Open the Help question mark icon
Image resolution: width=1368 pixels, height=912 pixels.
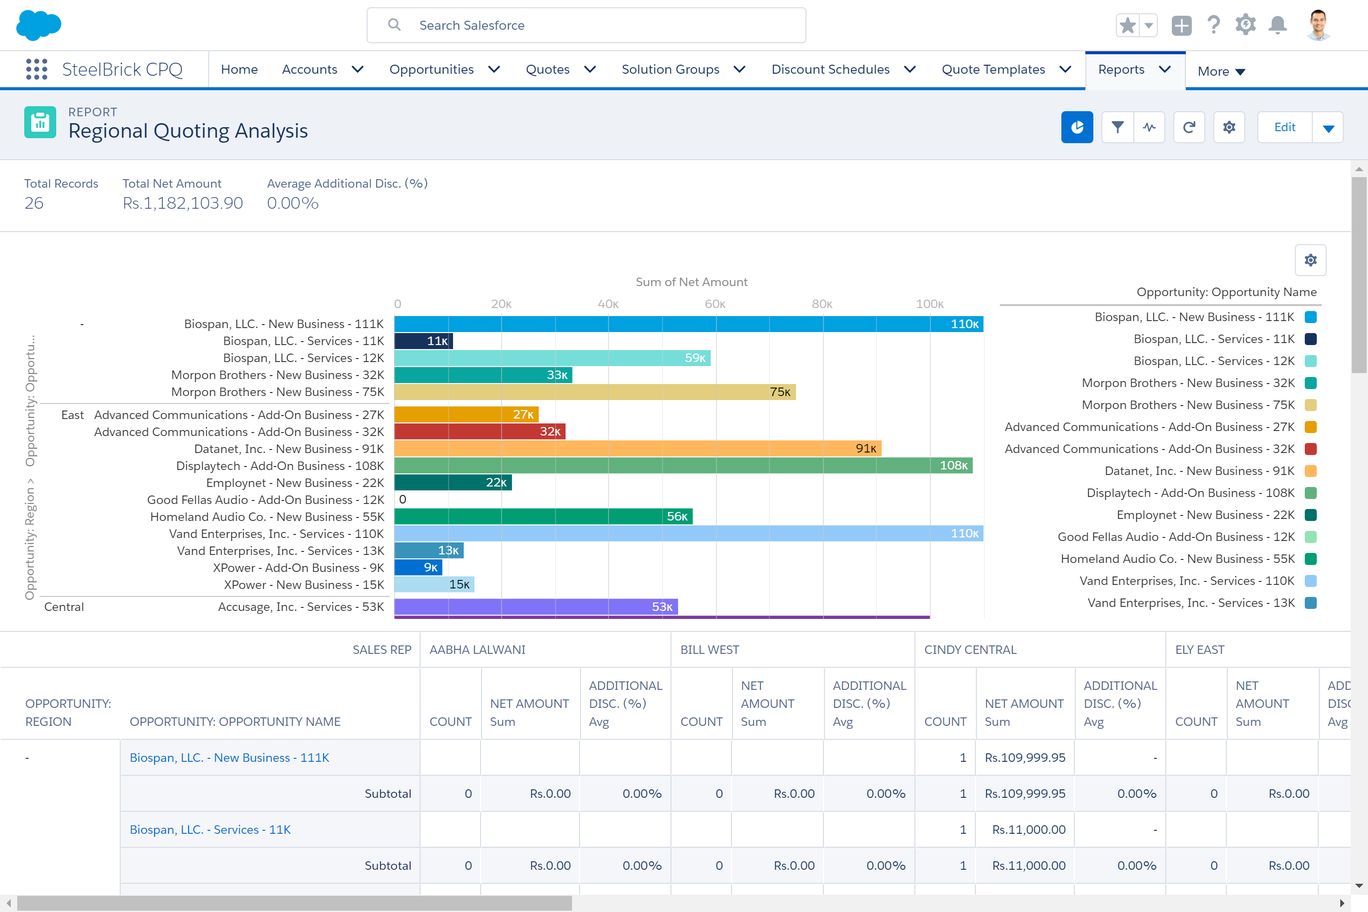(x=1213, y=26)
